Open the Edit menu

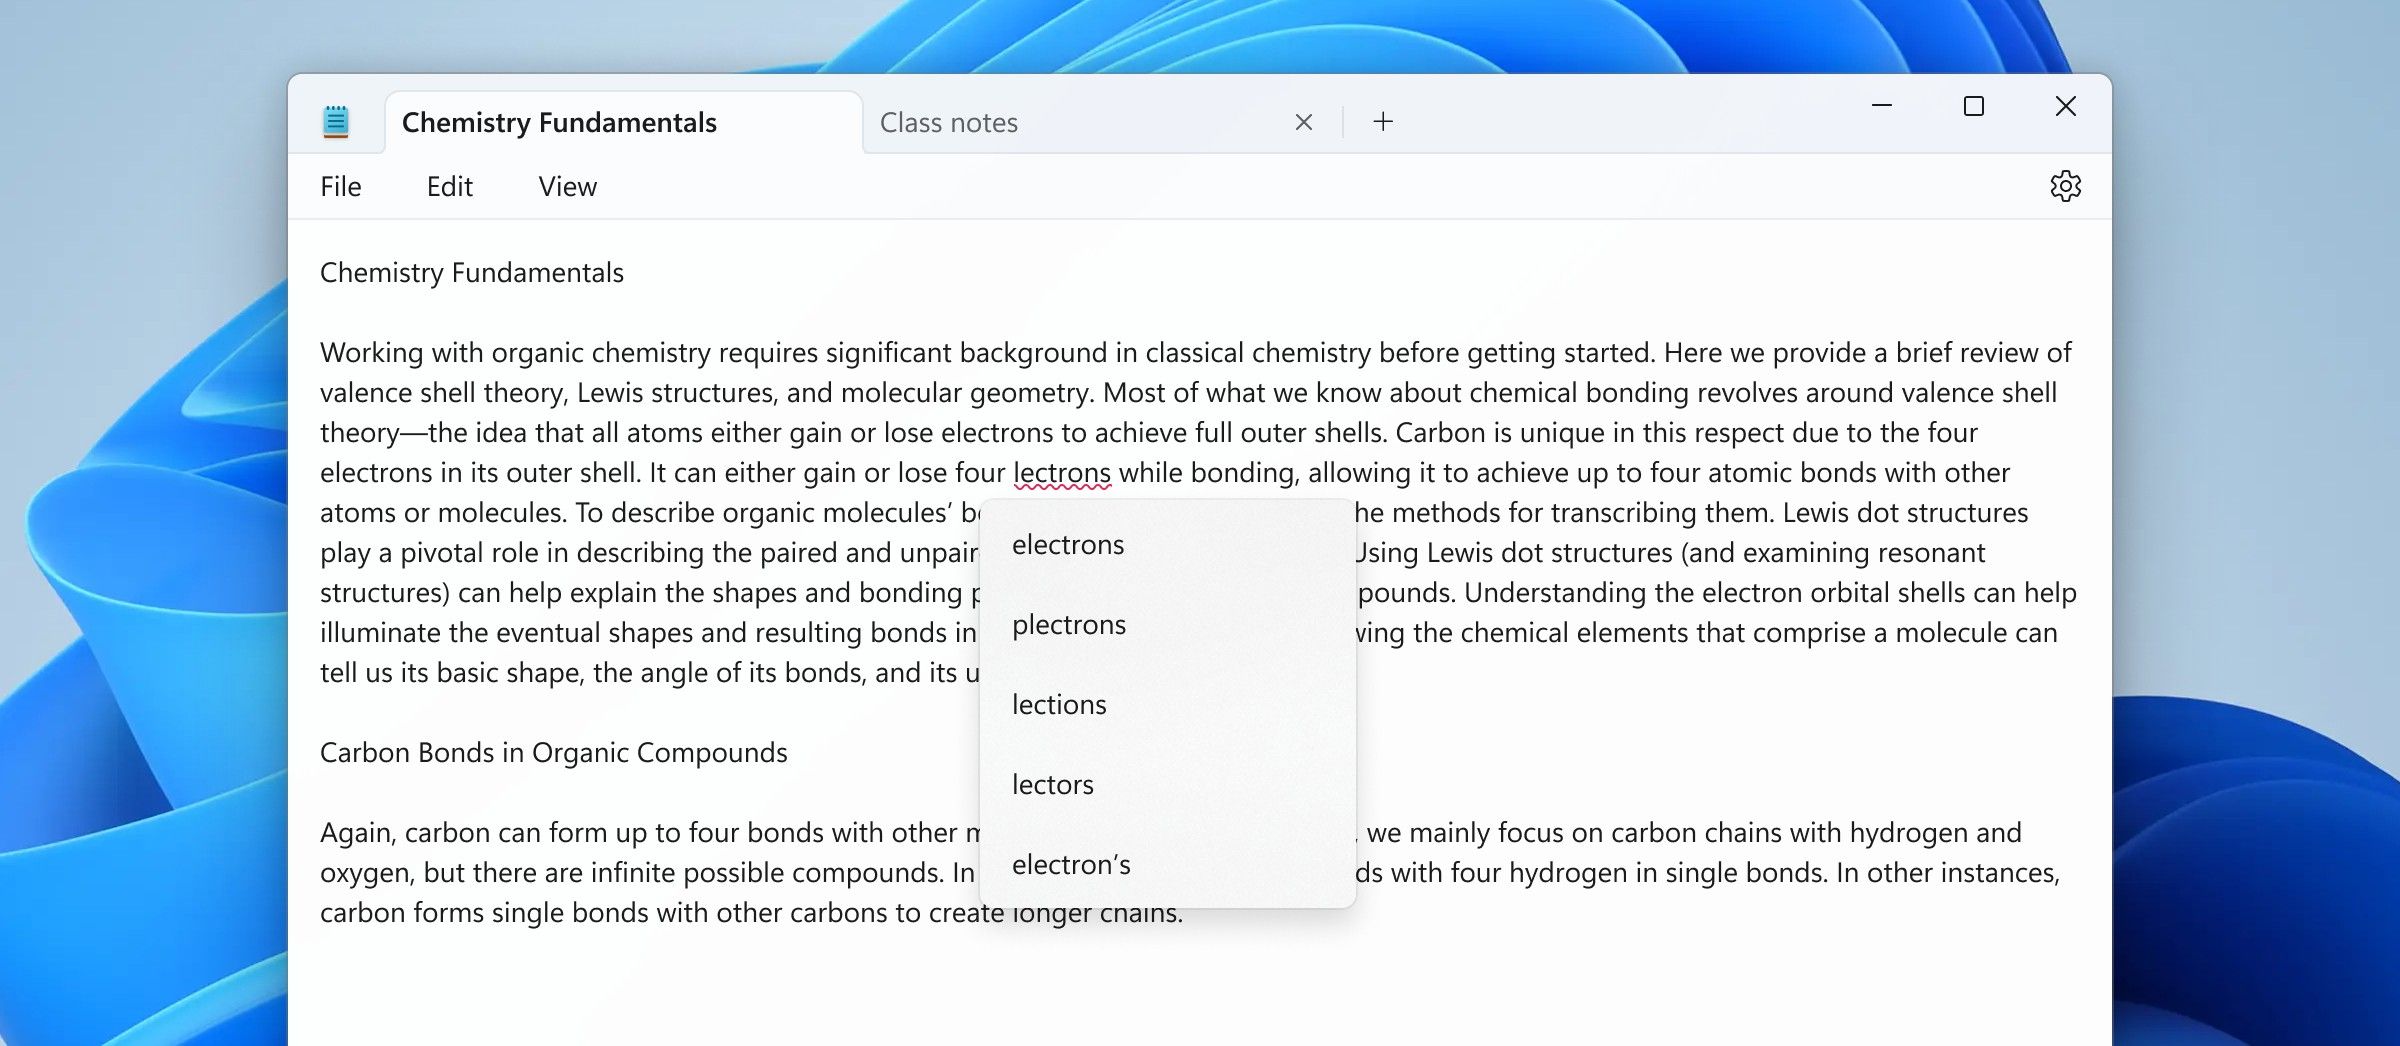pyautogui.click(x=450, y=186)
